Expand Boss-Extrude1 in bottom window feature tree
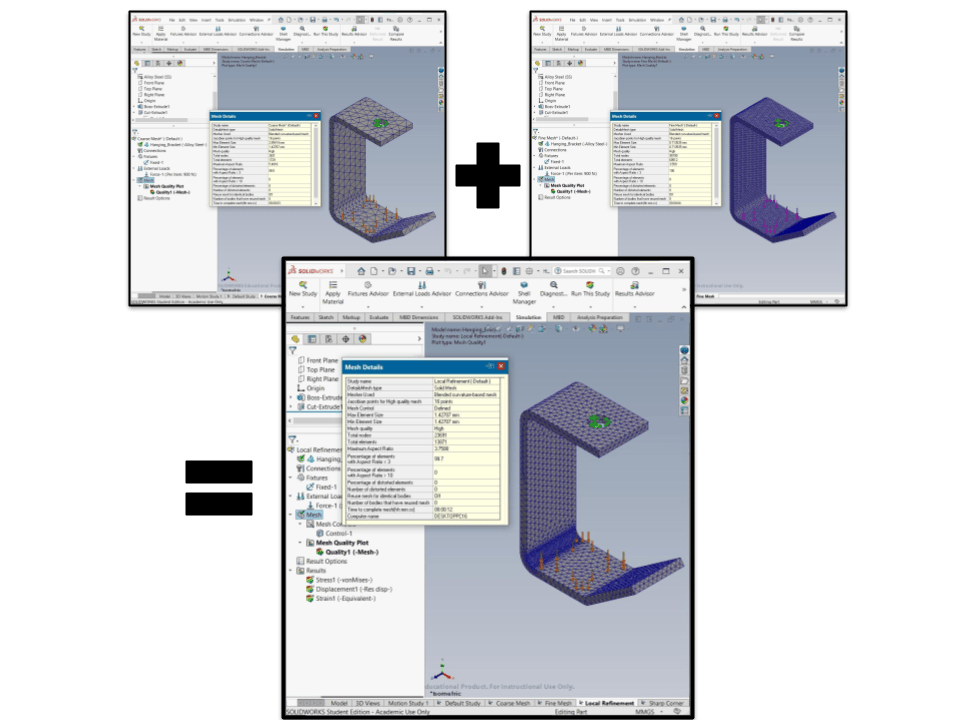 [291, 397]
